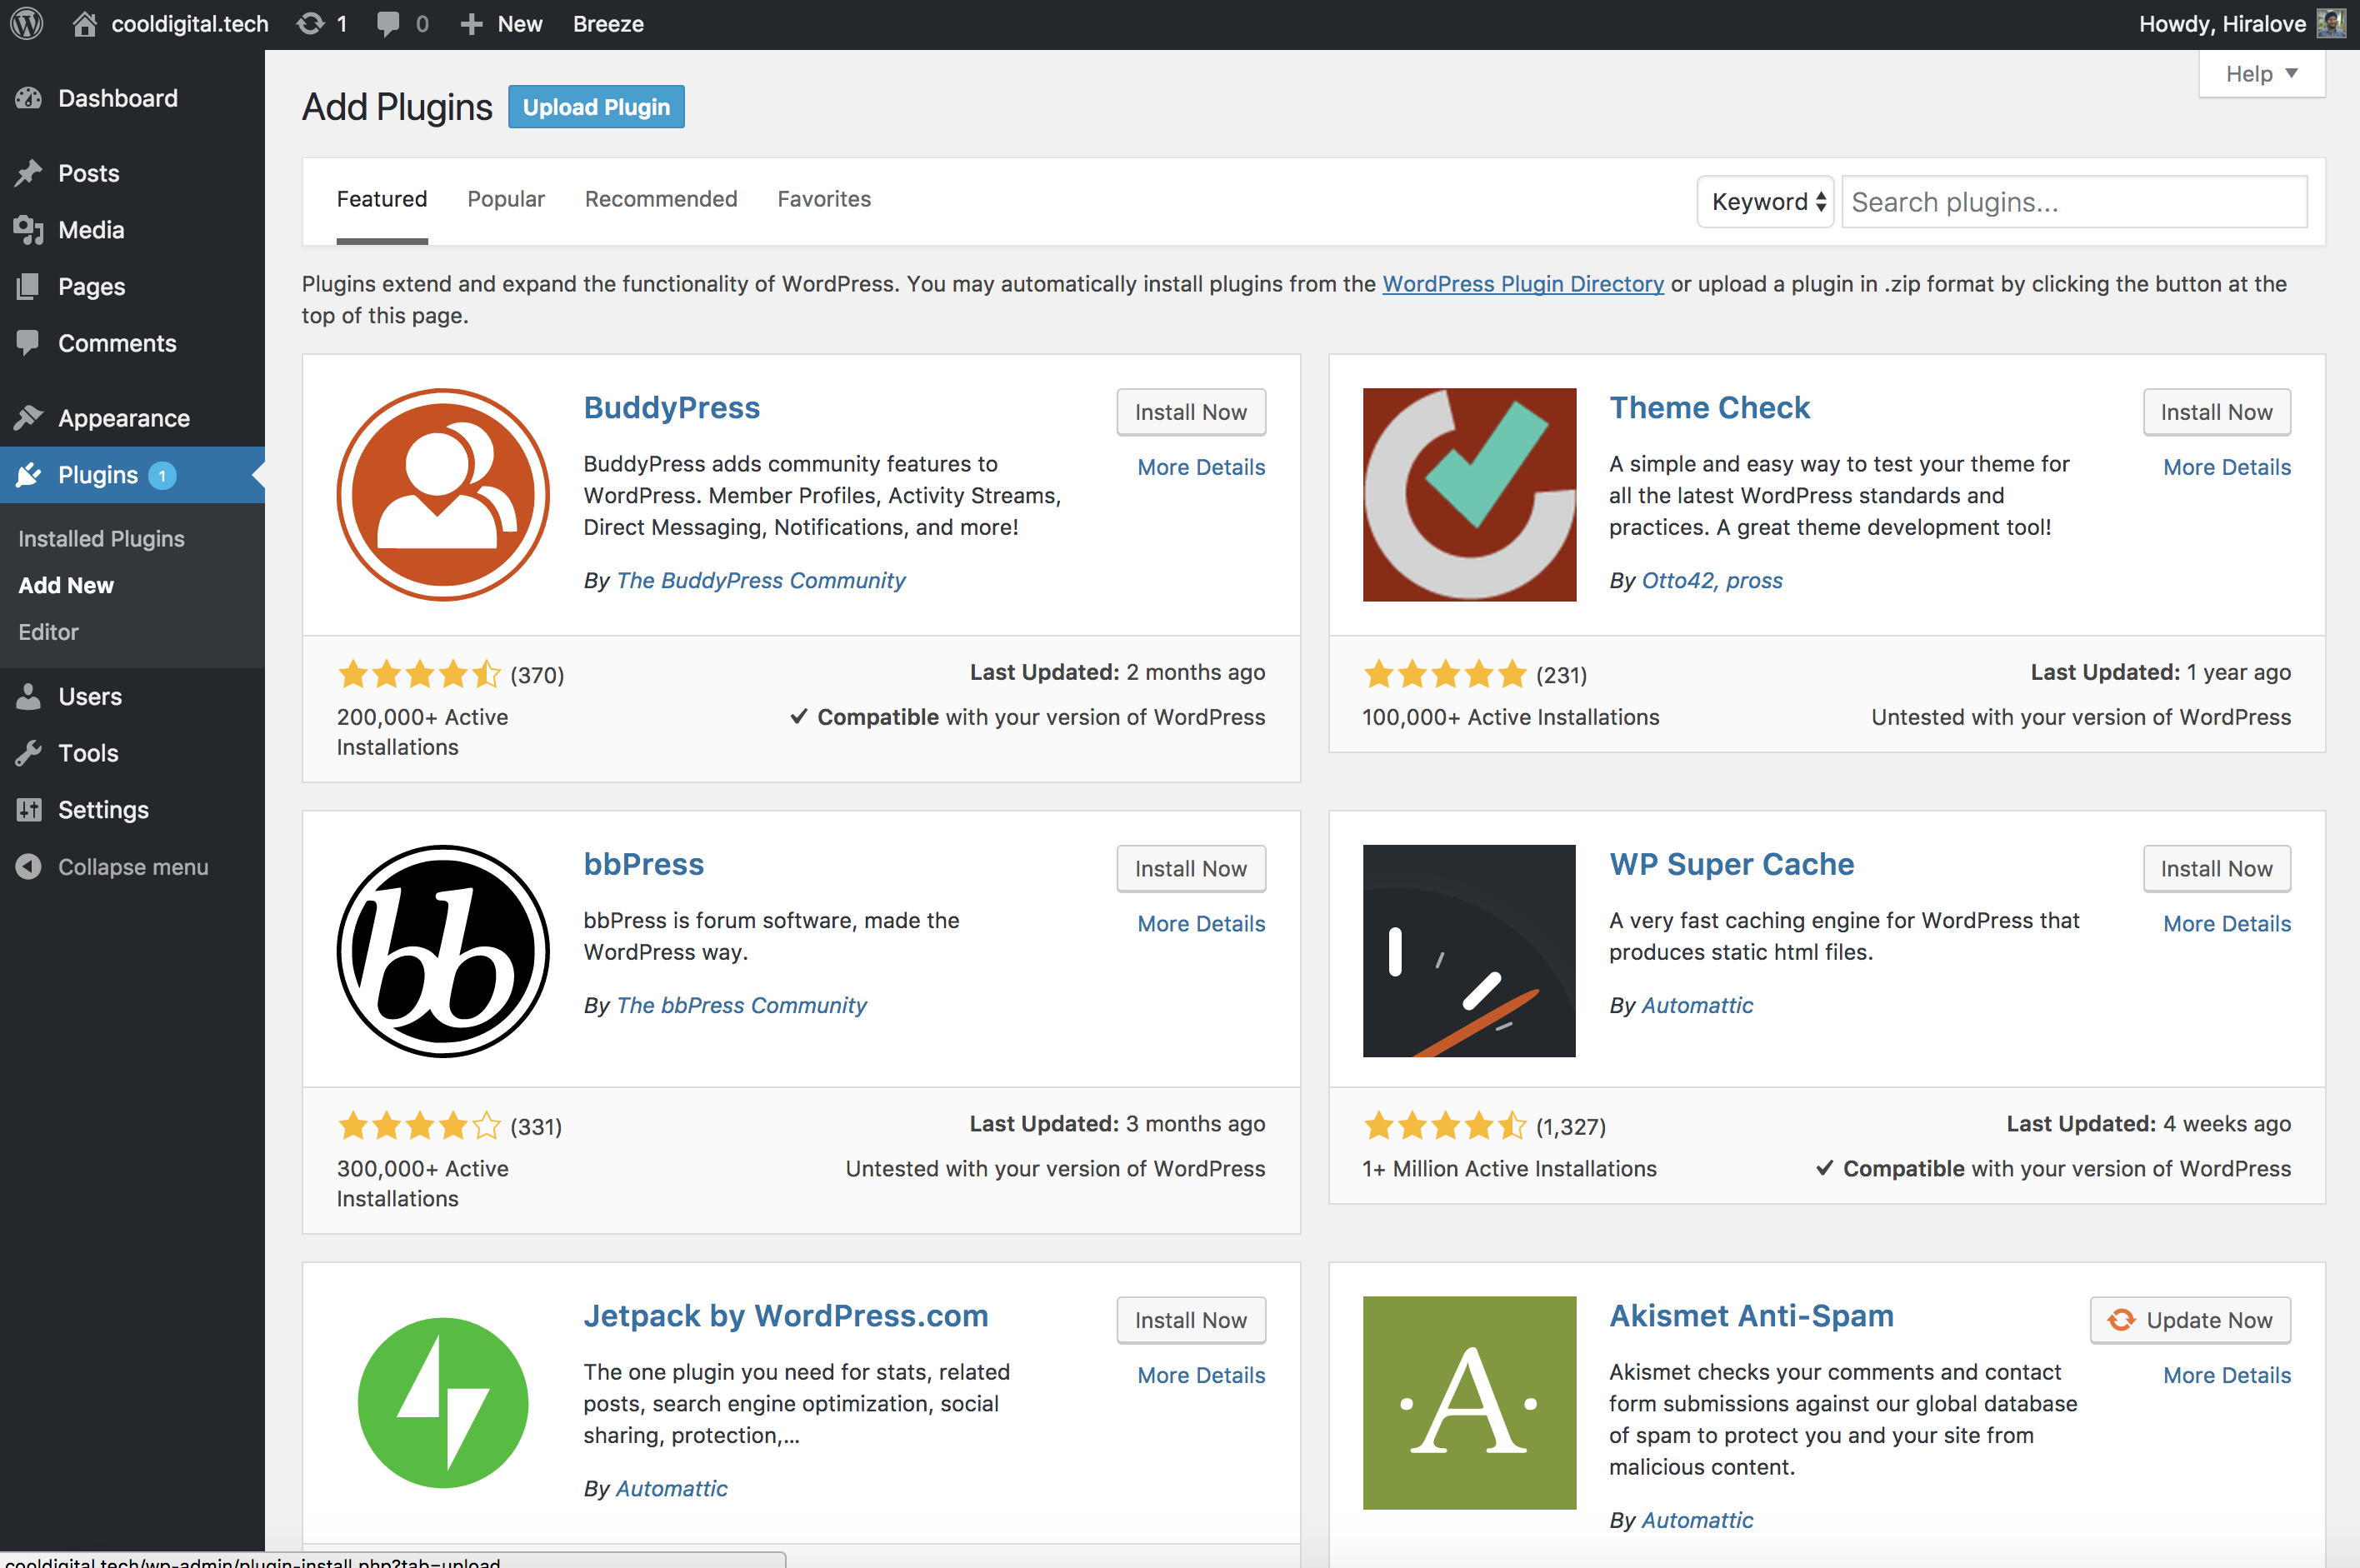
Task: Install the Jetpack plugin
Action: (1191, 1321)
